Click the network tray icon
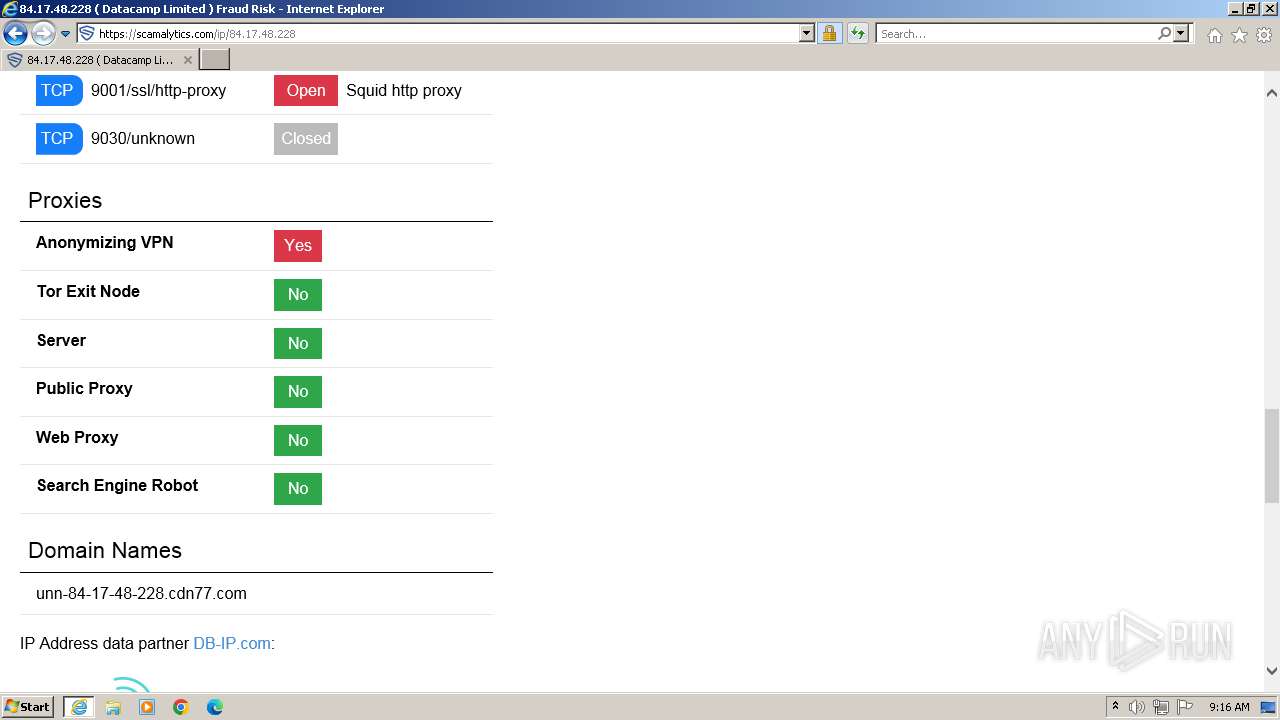 1161,707
